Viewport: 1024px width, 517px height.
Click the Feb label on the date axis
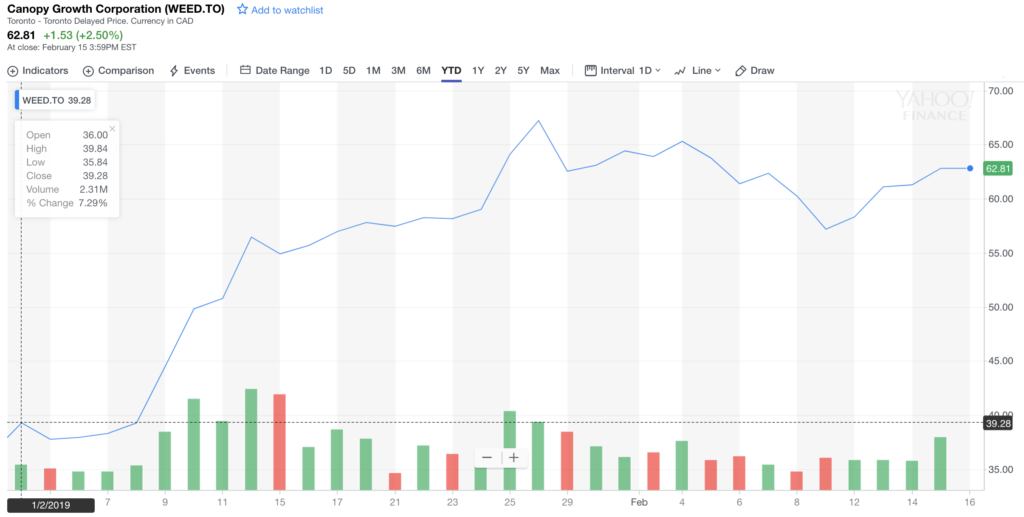(x=639, y=503)
